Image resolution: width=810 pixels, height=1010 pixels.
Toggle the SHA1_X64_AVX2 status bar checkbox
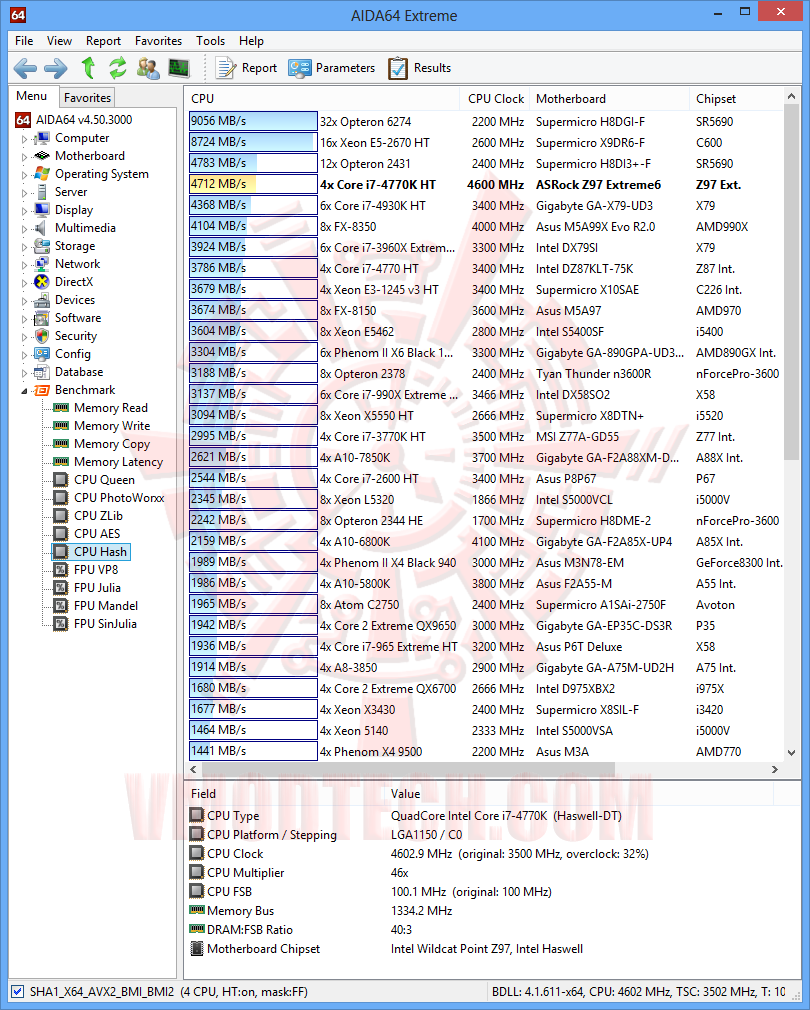pyautogui.click(x=17, y=991)
